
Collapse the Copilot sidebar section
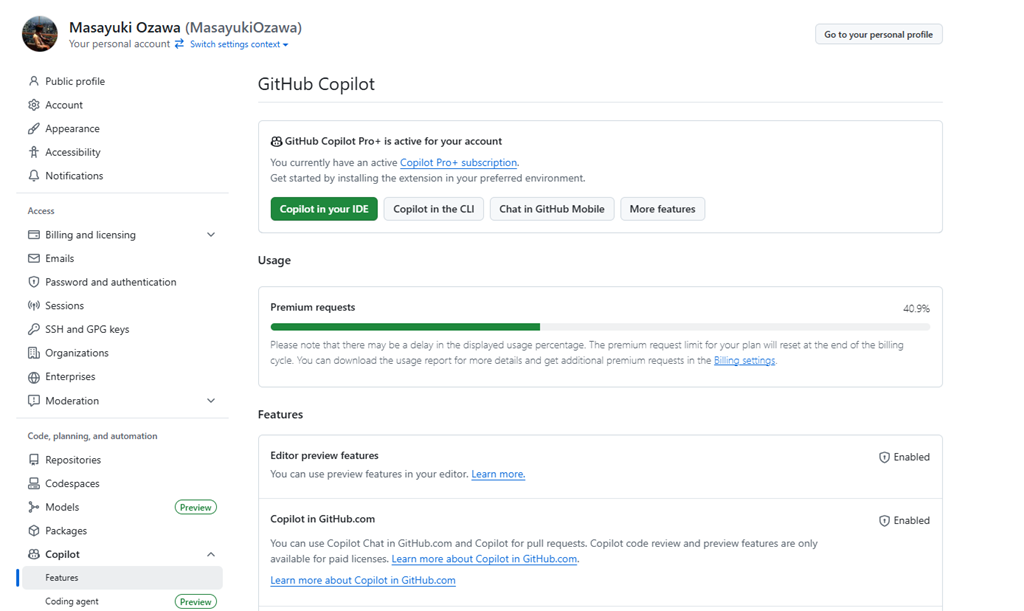click(x=211, y=554)
